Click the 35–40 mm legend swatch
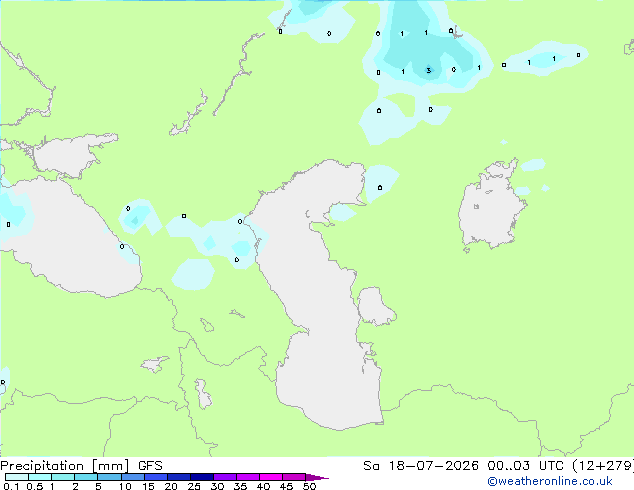 [x=247, y=477]
